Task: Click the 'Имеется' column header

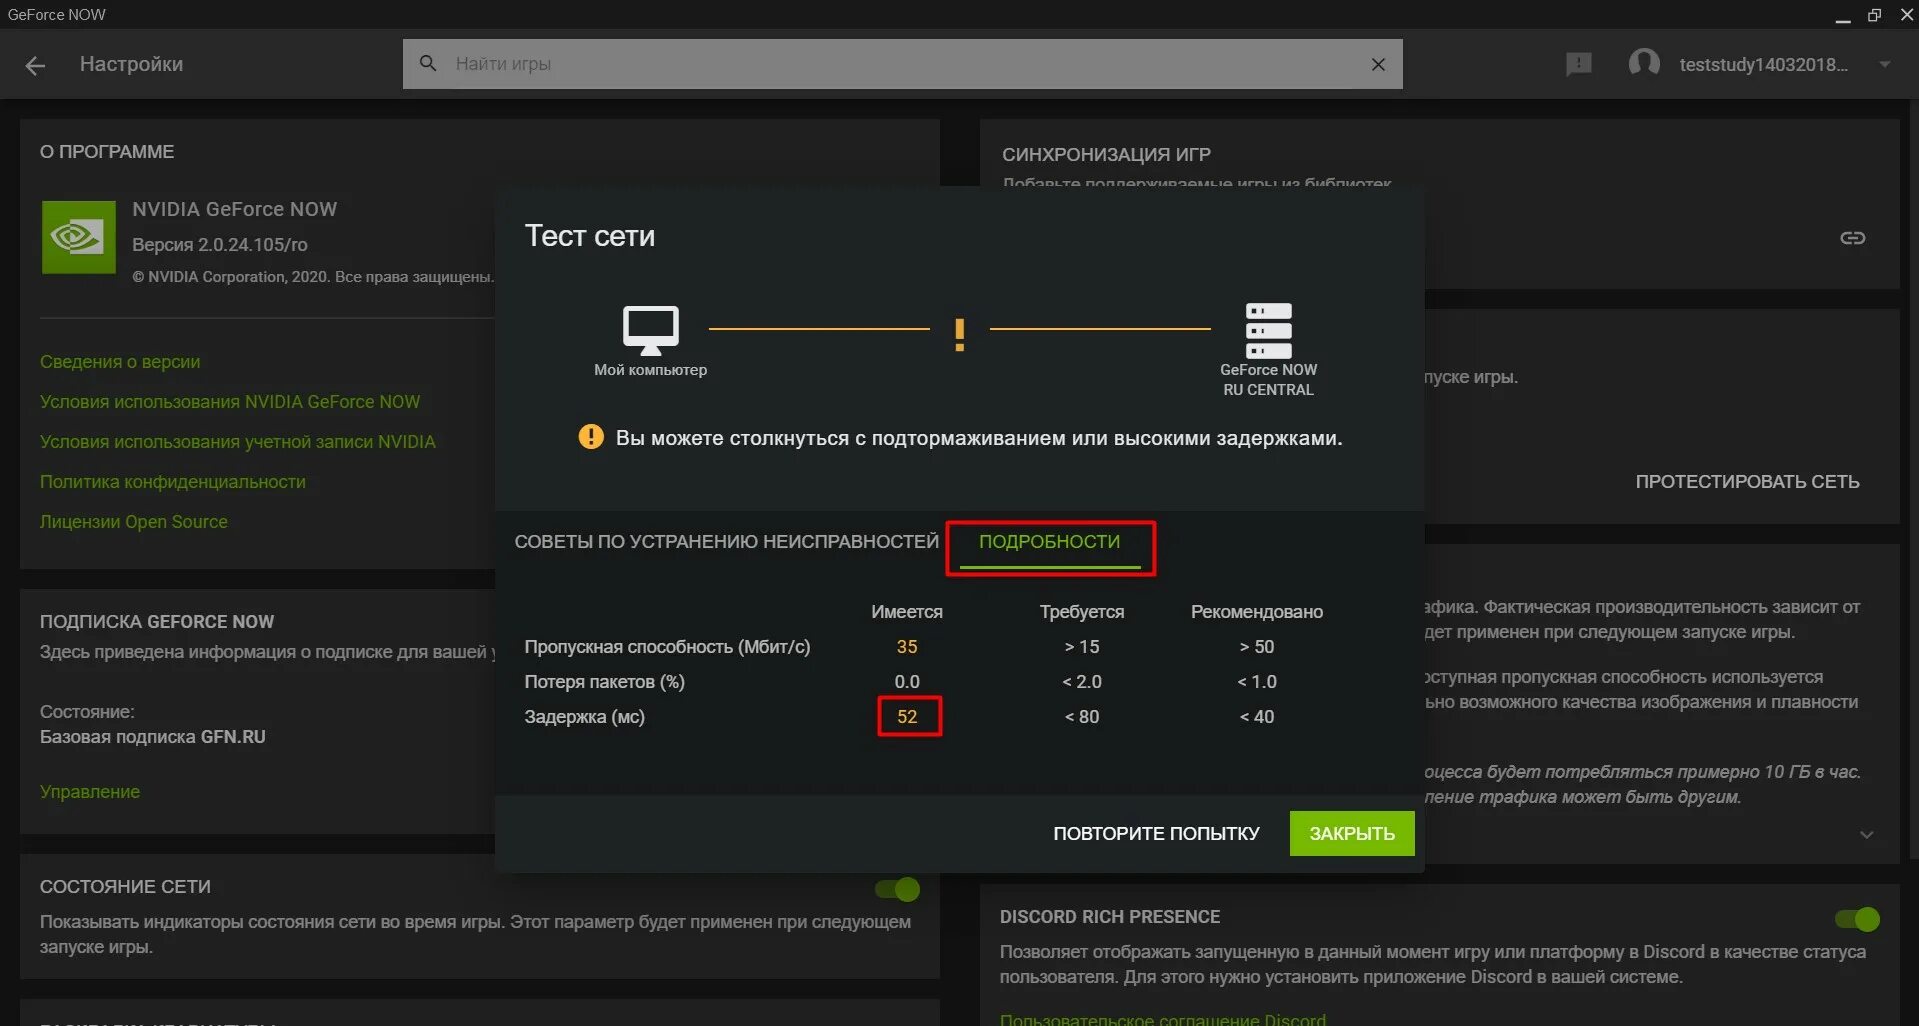Action: pos(907,612)
